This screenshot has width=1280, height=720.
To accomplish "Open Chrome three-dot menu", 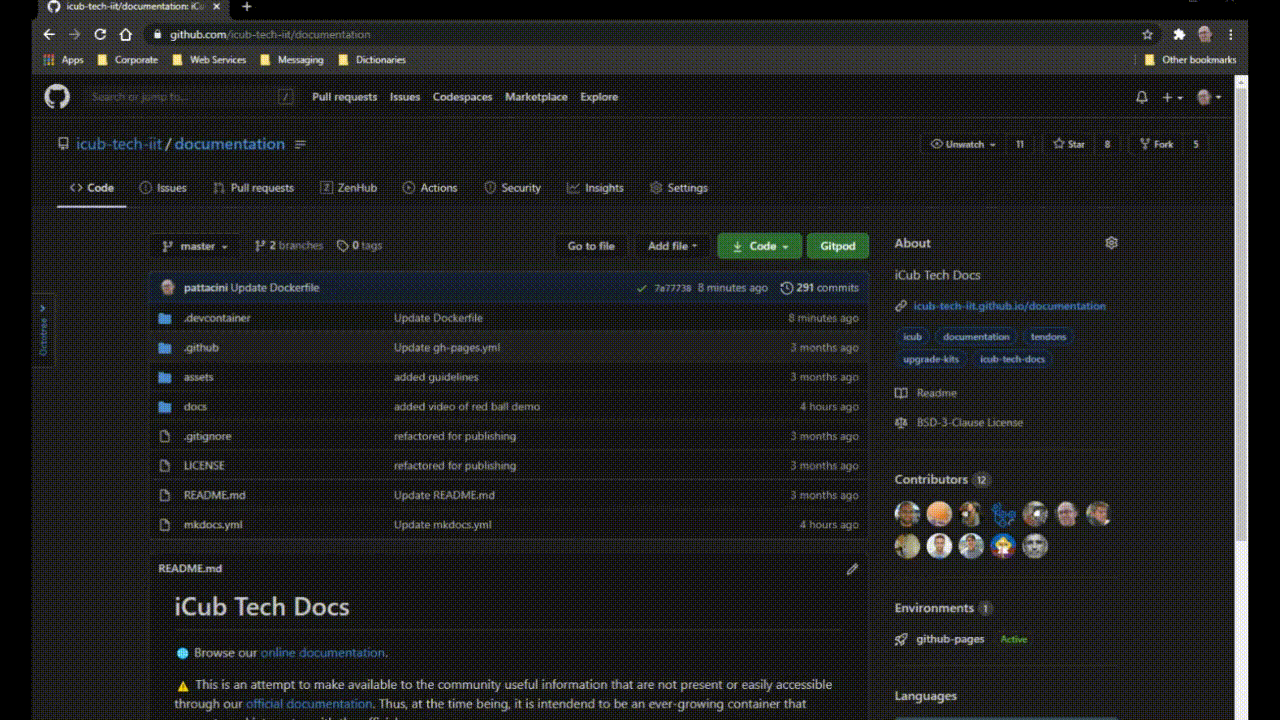I will (1231, 34).
